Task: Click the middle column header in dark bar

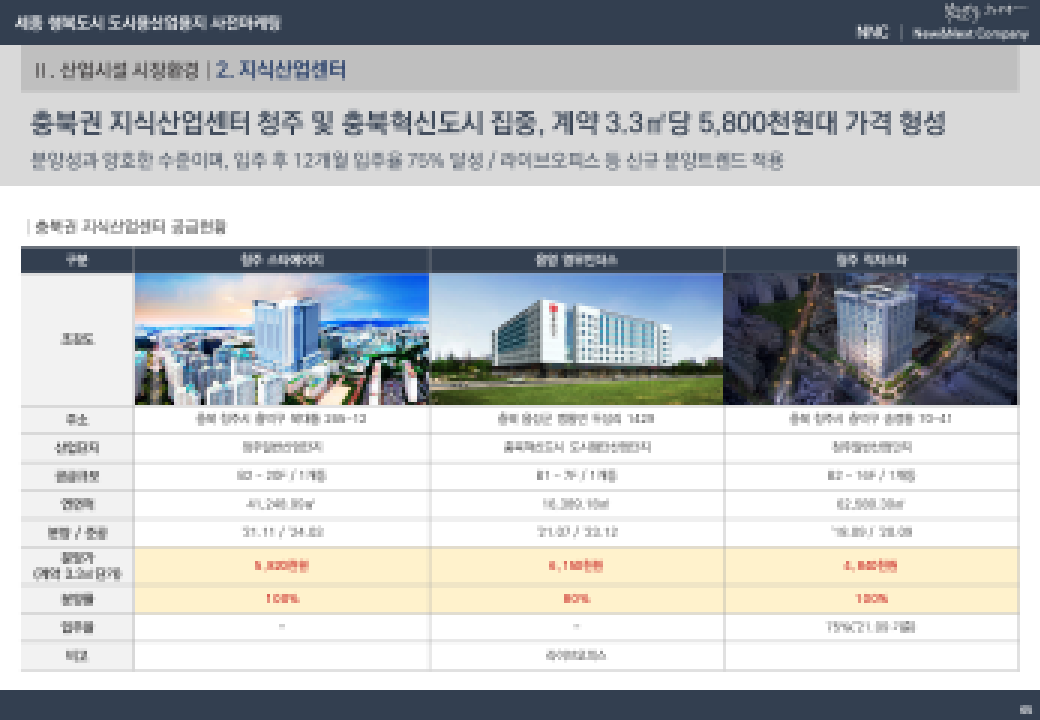Action: [x=576, y=260]
